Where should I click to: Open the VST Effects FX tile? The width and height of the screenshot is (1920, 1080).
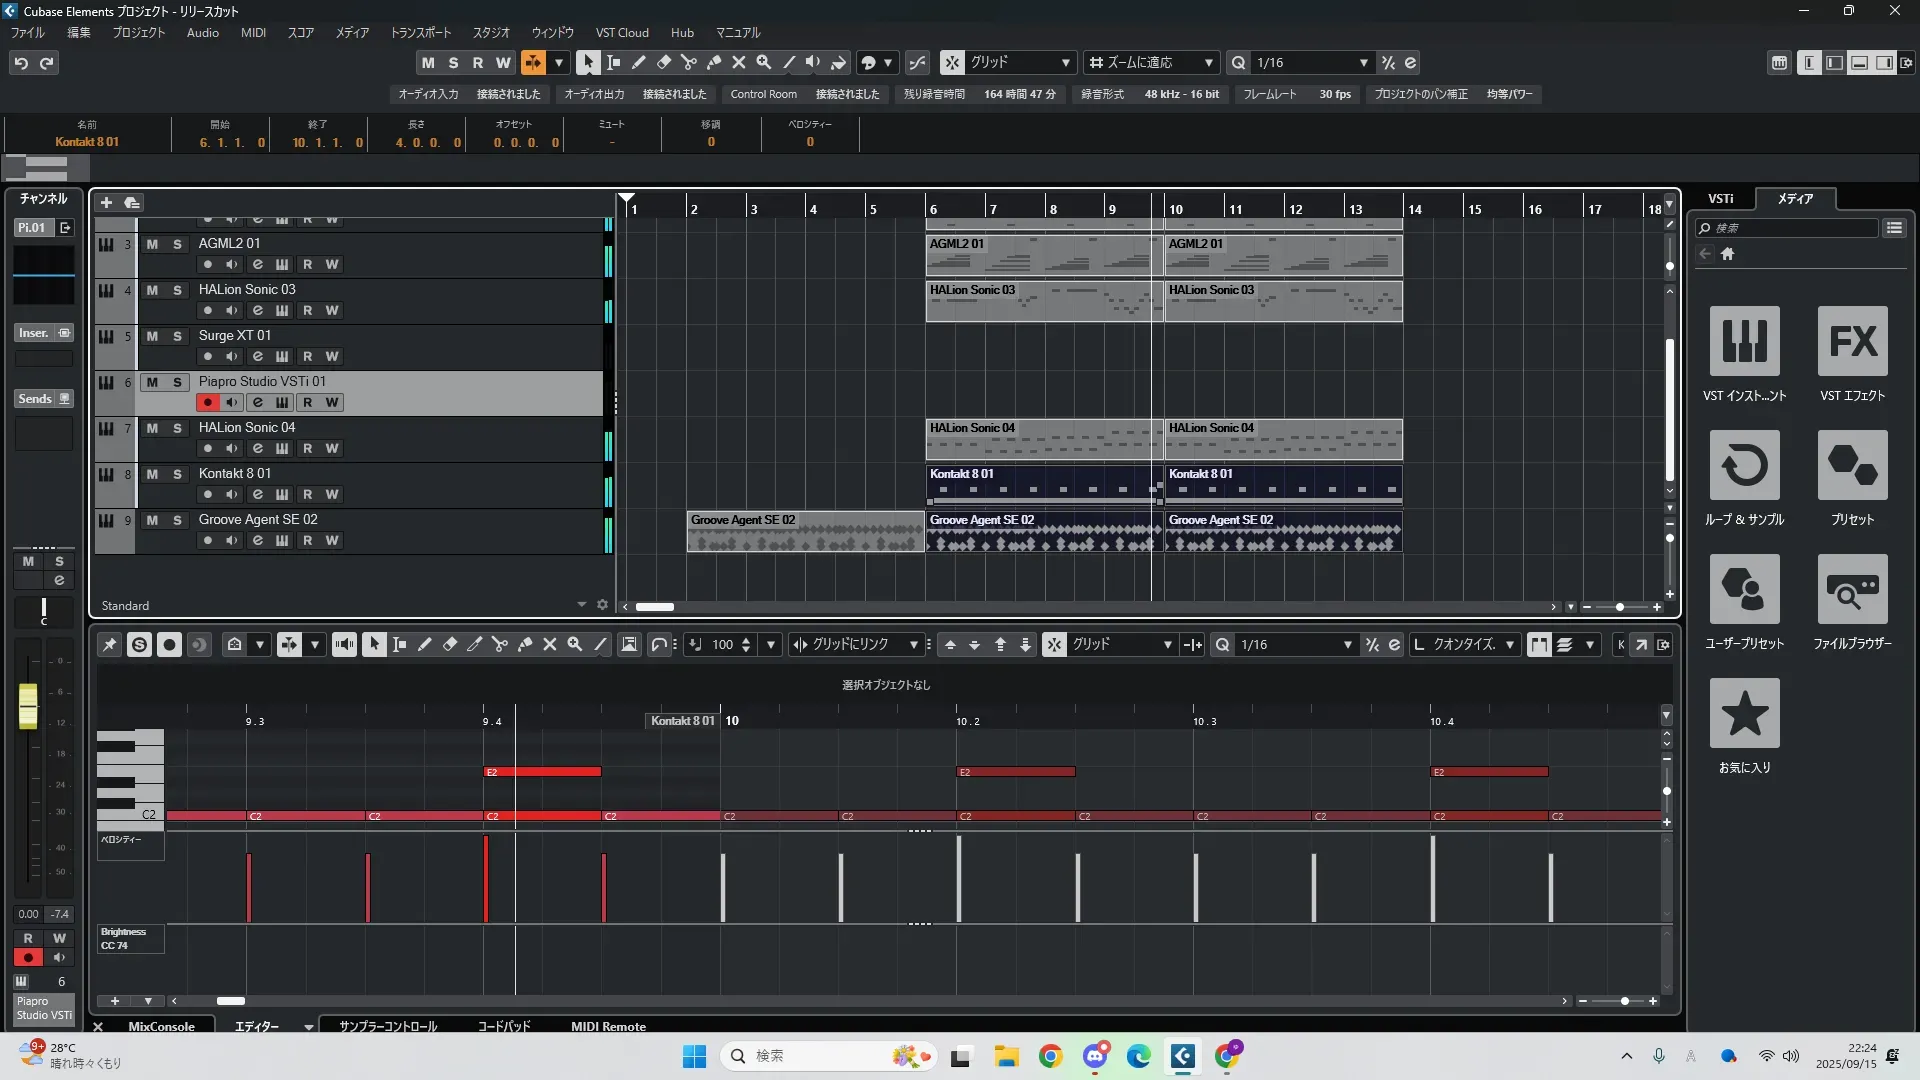1852,341
